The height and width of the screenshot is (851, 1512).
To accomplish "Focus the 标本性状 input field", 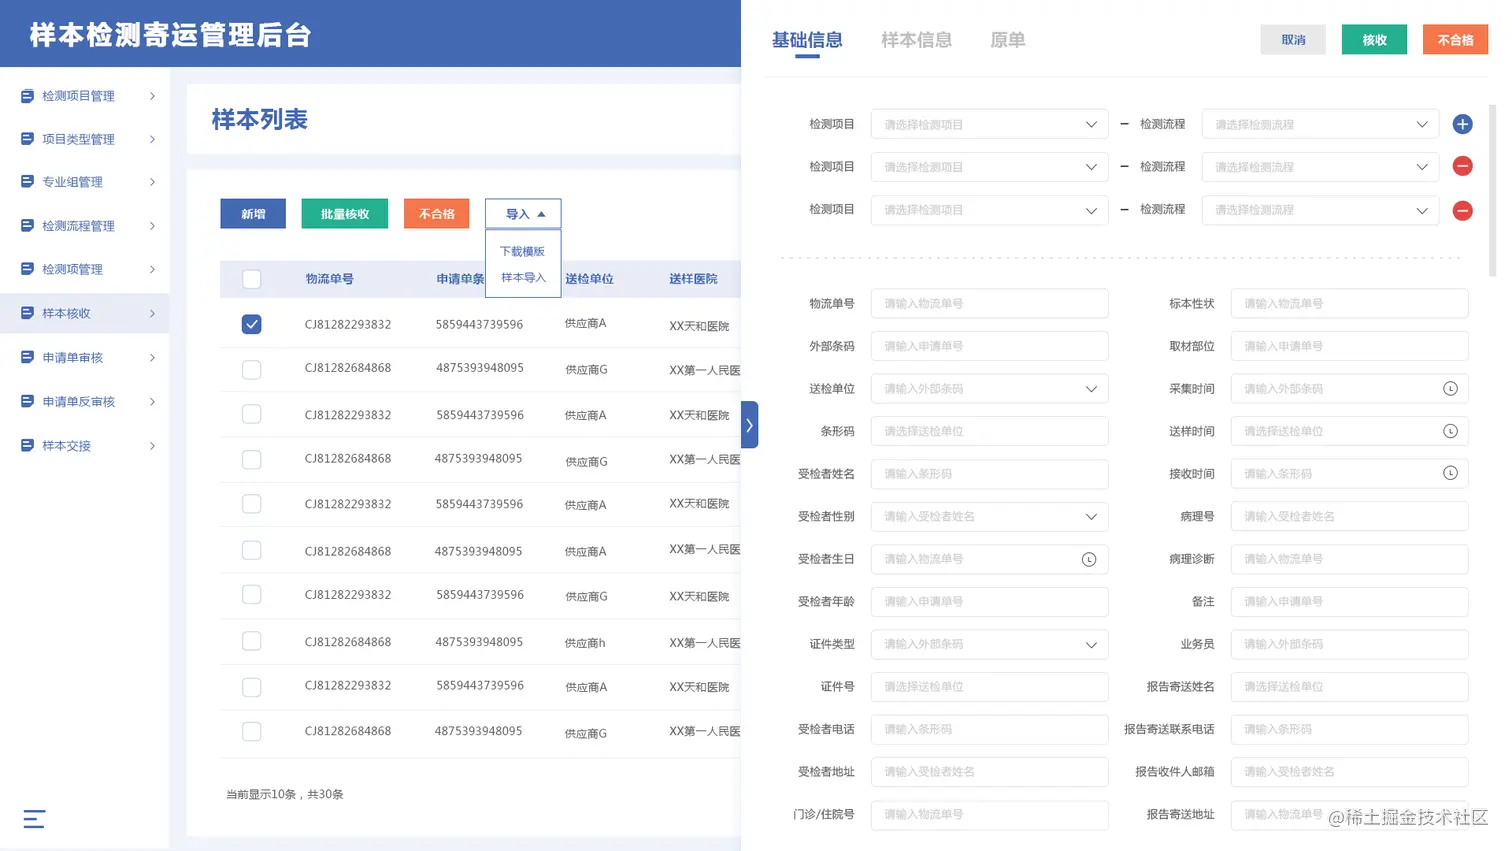I will pos(1349,304).
